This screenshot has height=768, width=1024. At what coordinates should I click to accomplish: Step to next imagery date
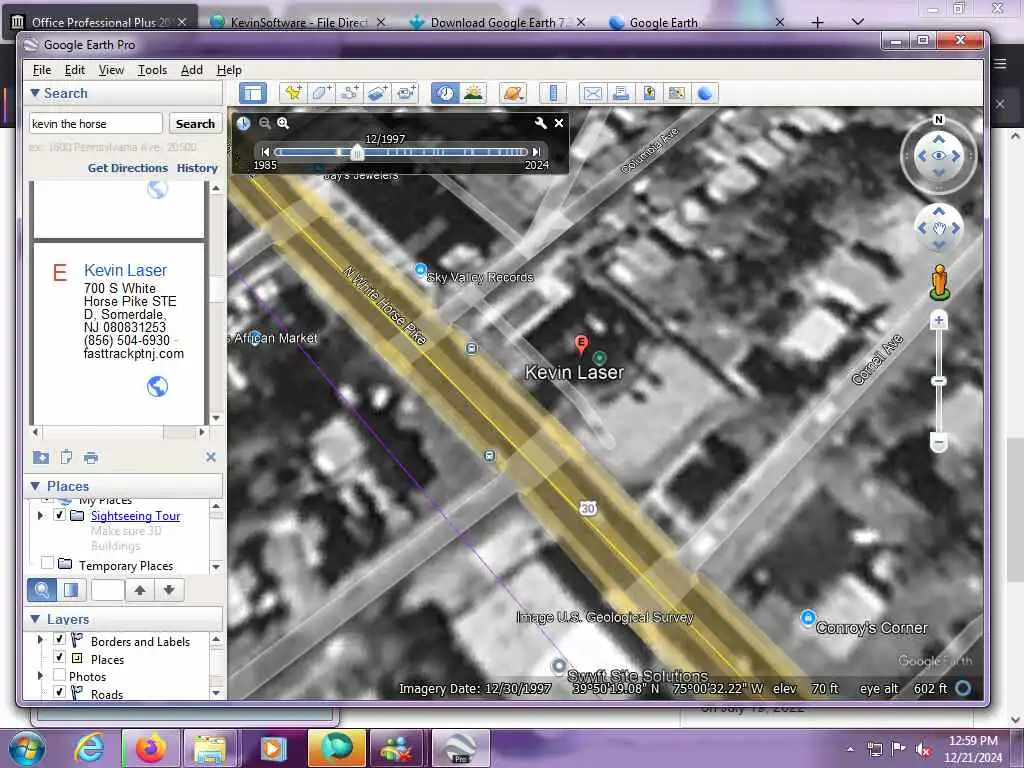pyautogui.click(x=536, y=152)
